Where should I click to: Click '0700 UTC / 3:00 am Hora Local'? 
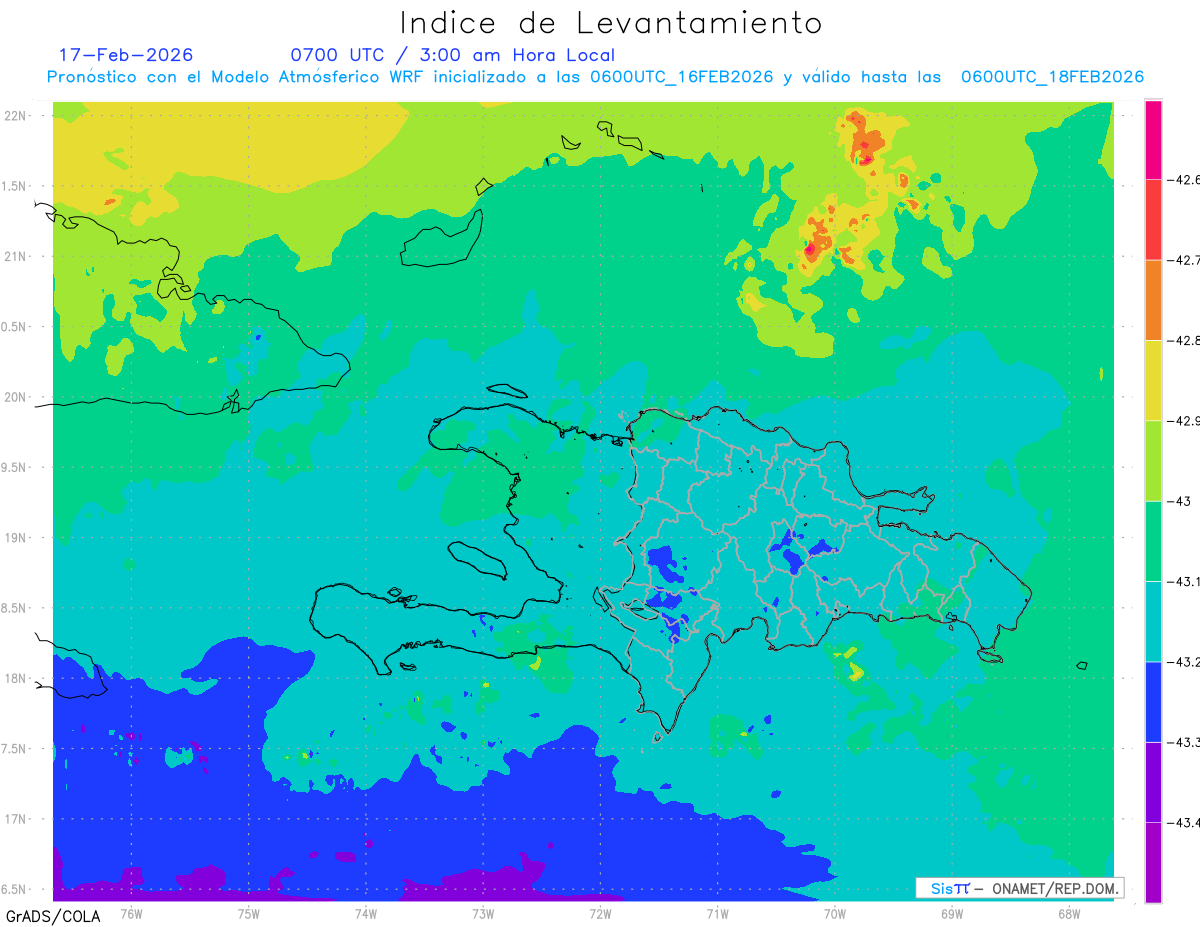[x=453, y=55]
